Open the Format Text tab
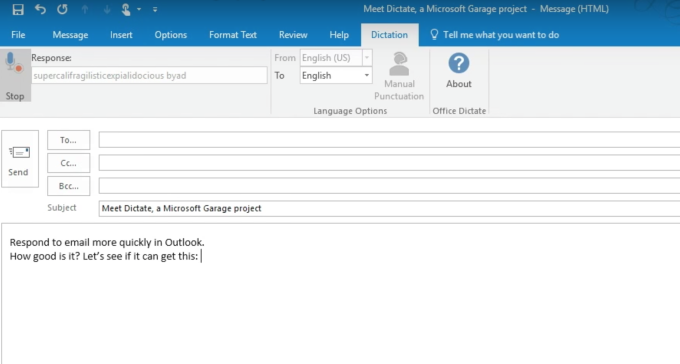The width and height of the screenshot is (680, 364). tap(233, 35)
